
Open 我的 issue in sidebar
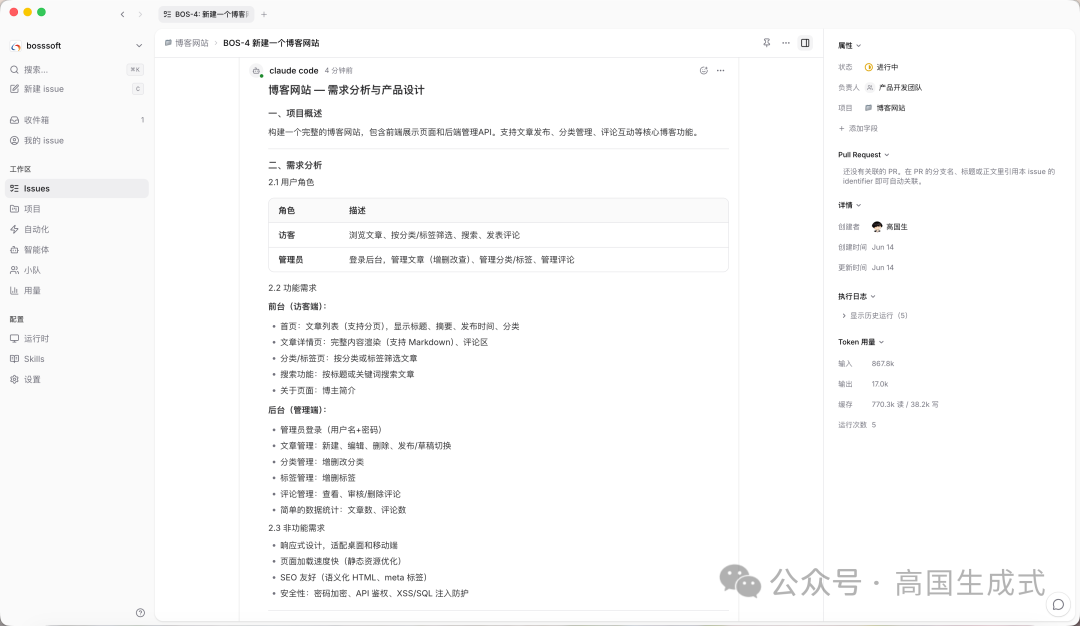tap(76, 140)
